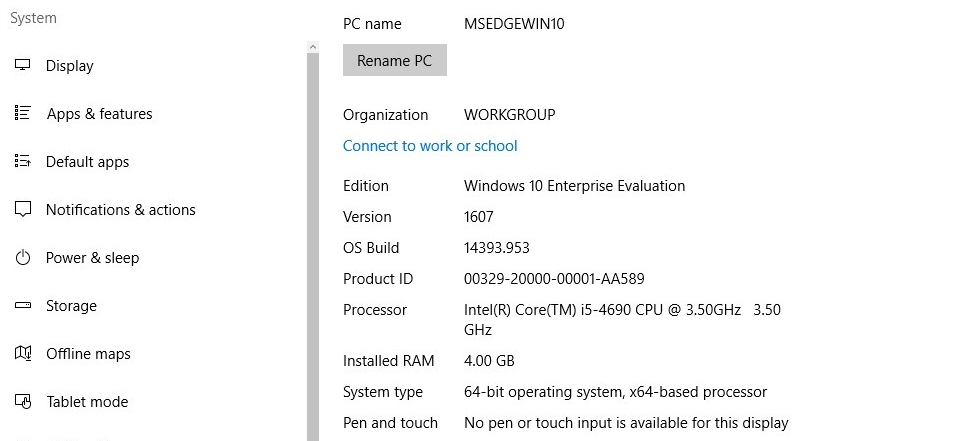Select Power & sleep settings
Screen dimensions: 967x441
tap(93, 258)
